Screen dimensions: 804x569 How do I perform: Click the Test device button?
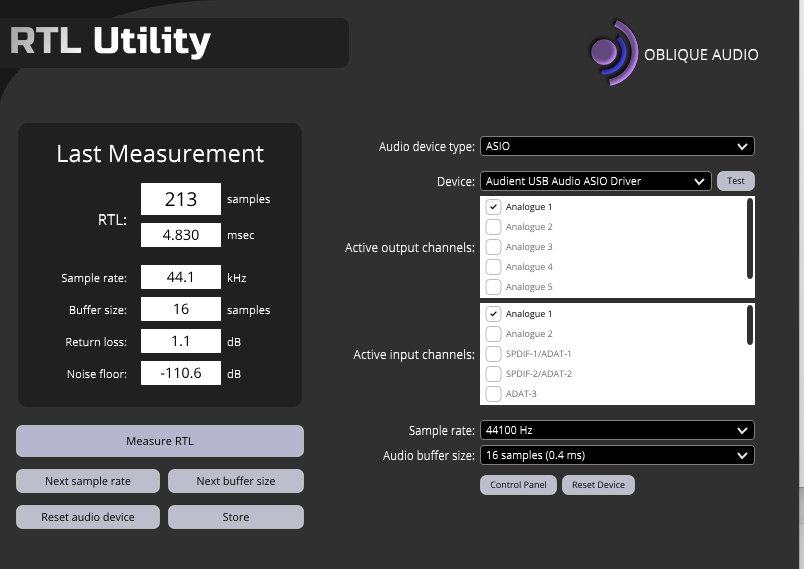(x=735, y=181)
